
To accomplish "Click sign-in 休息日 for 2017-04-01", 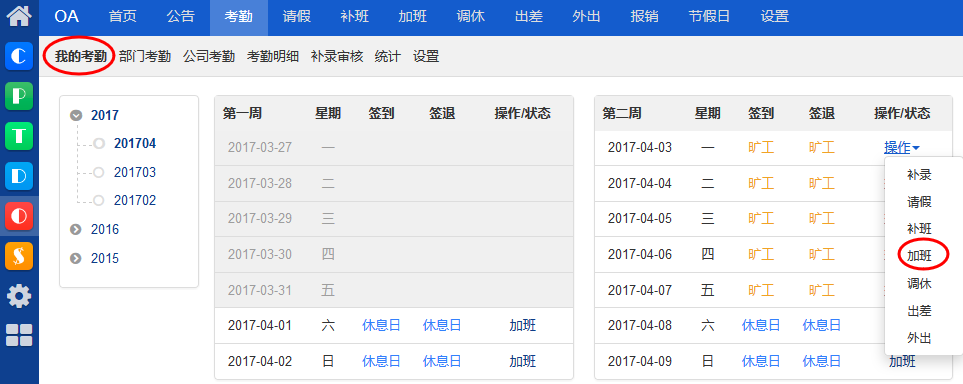I will point(381,326).
